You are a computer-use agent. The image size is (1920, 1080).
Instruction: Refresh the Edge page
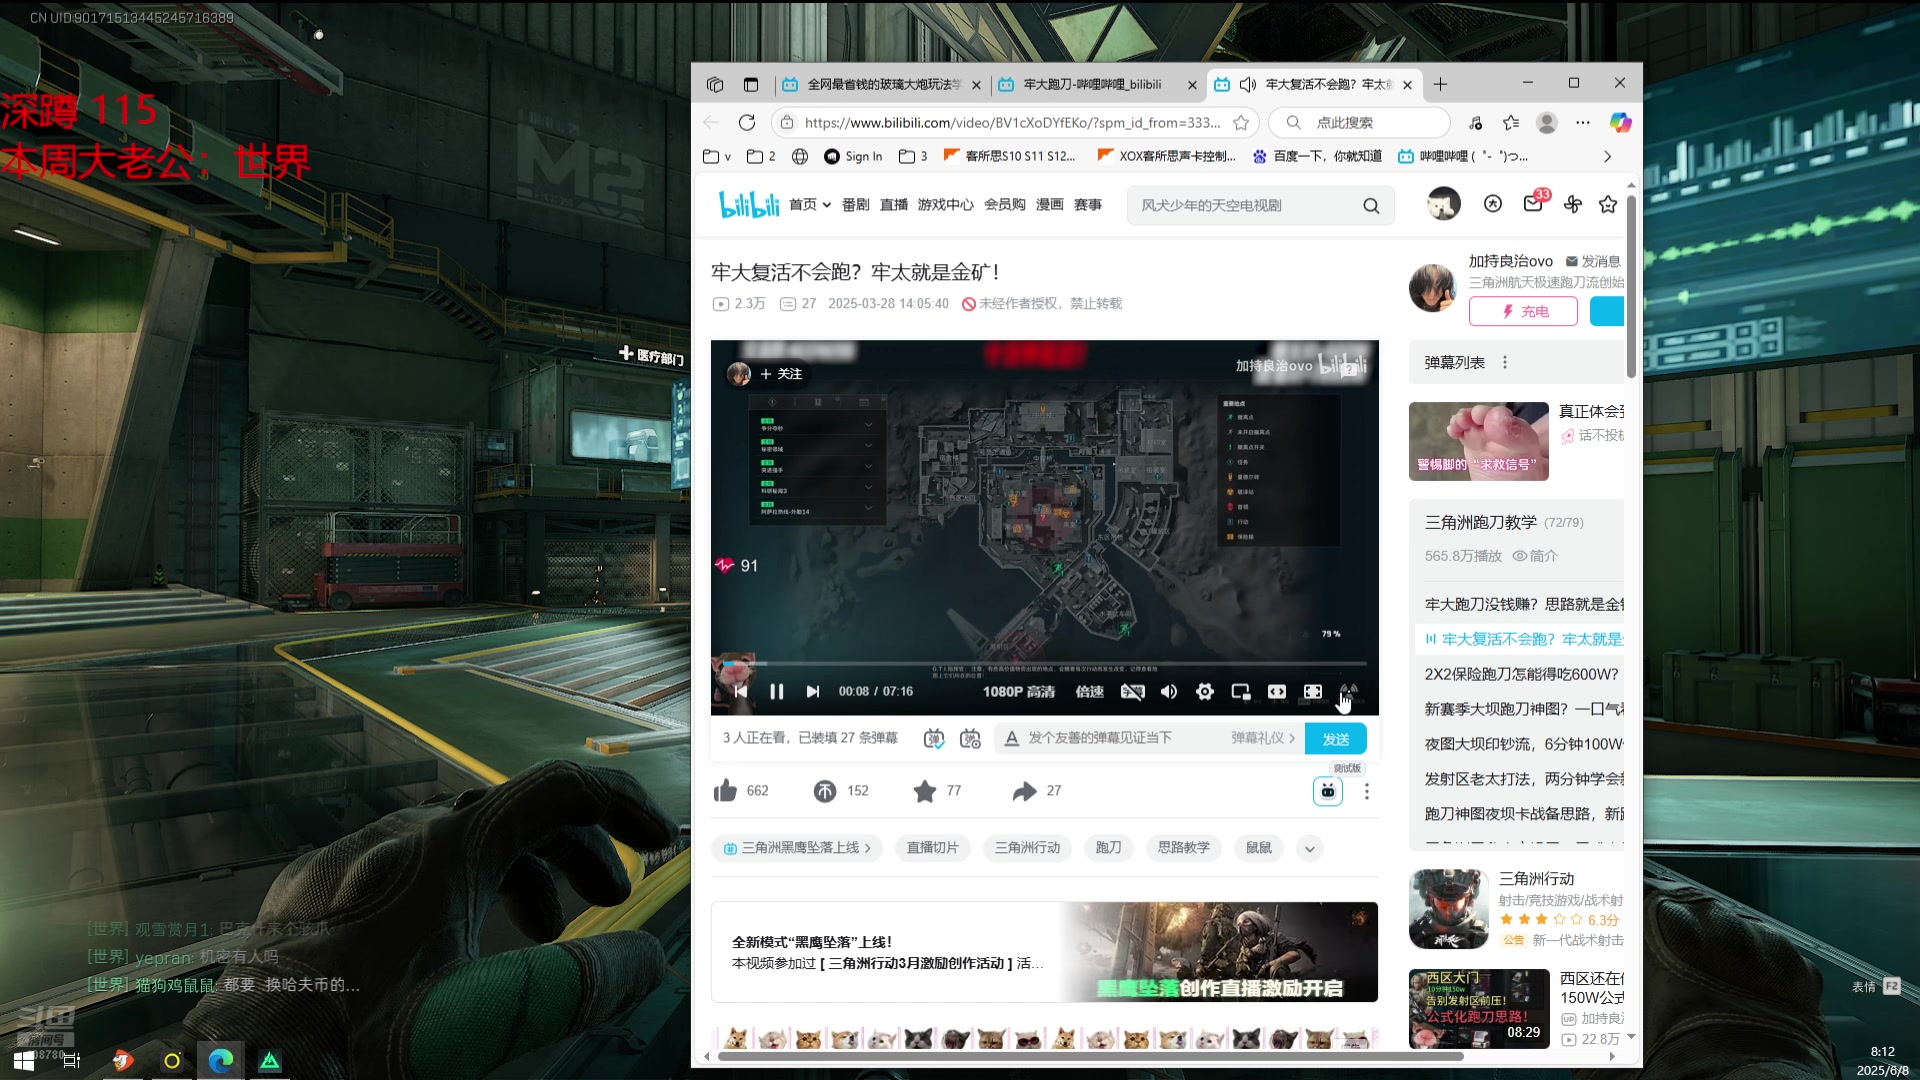click(x=747, y=122)
